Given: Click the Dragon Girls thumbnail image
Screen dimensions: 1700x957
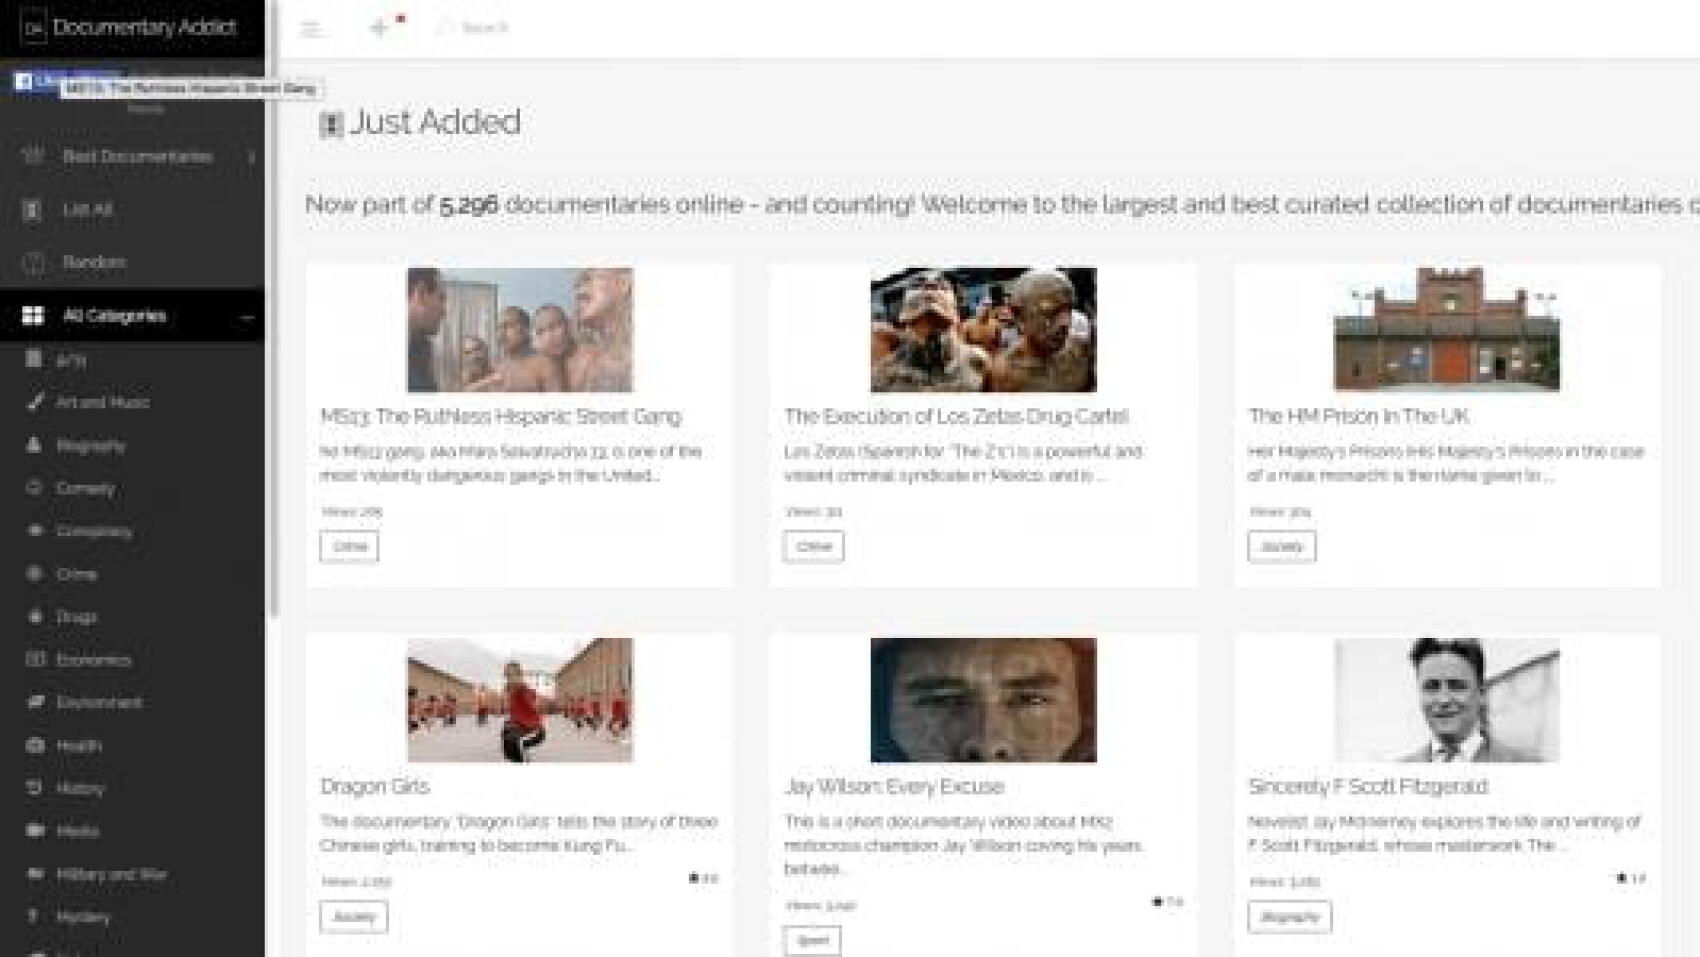Looking at the screenshot, I should (519, 700).
